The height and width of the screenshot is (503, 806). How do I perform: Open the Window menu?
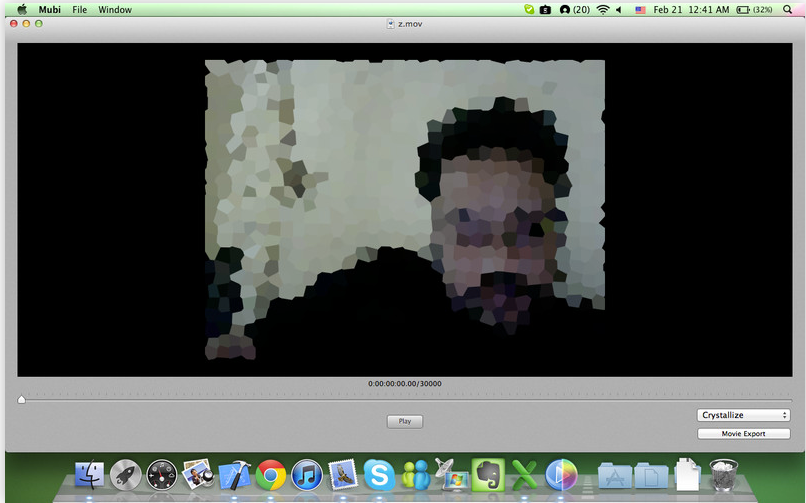point(115,10)
